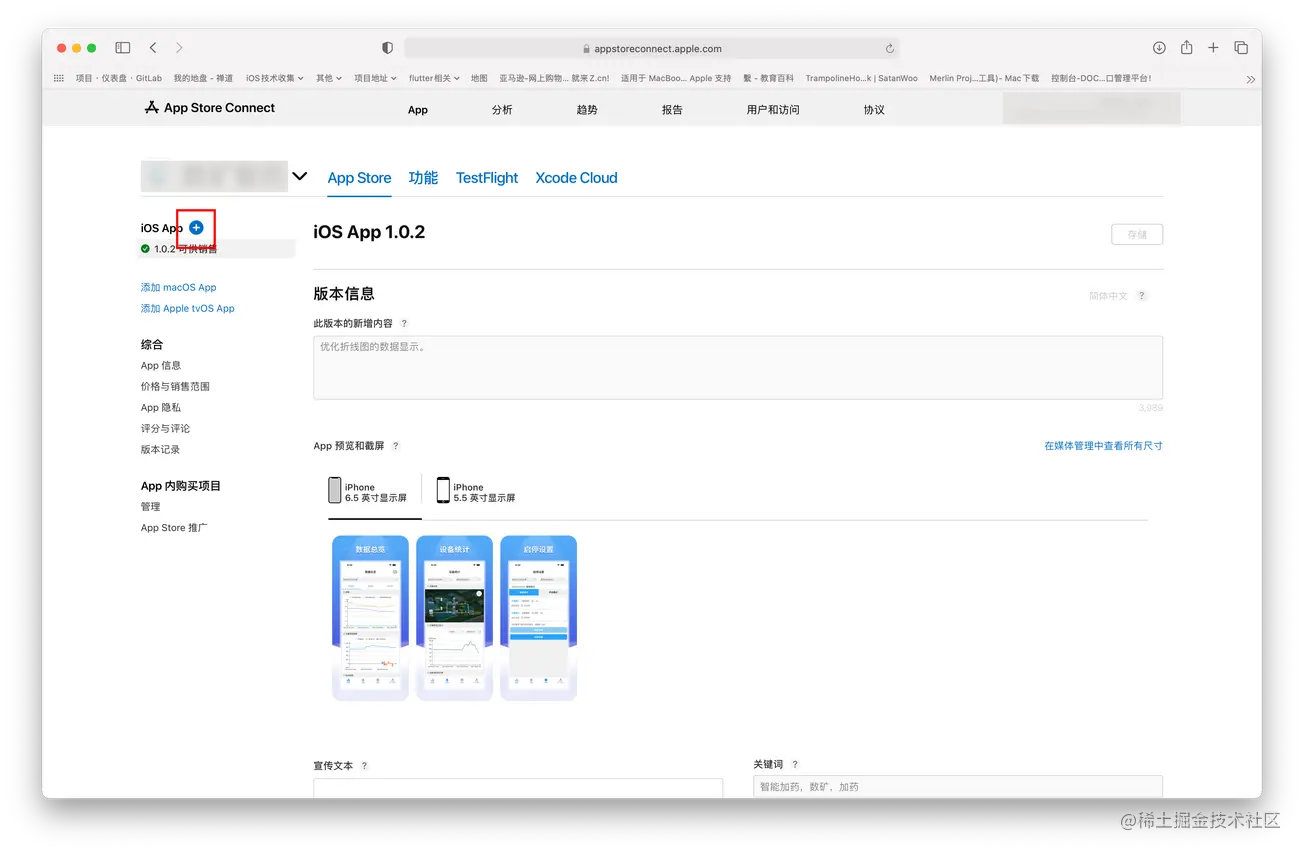Screen dimensions: 1304x854
Task: Click the highlighted blue plus to add new version
Action: tap(196, 227)
